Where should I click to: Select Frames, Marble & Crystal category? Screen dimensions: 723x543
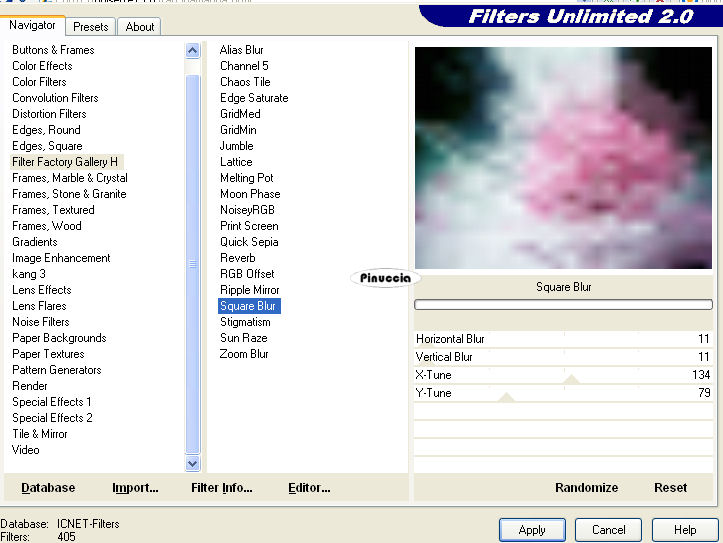click(70, 178)
